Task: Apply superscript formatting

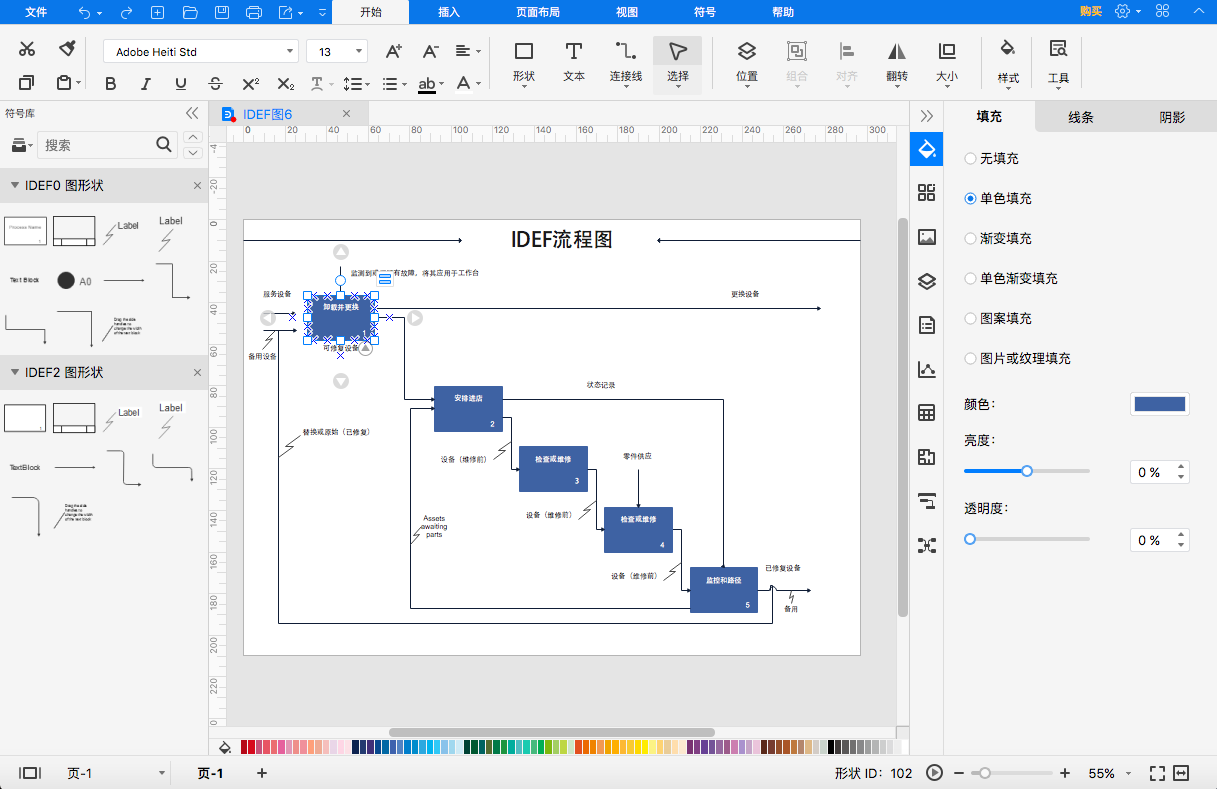Action: click(251, 84)
